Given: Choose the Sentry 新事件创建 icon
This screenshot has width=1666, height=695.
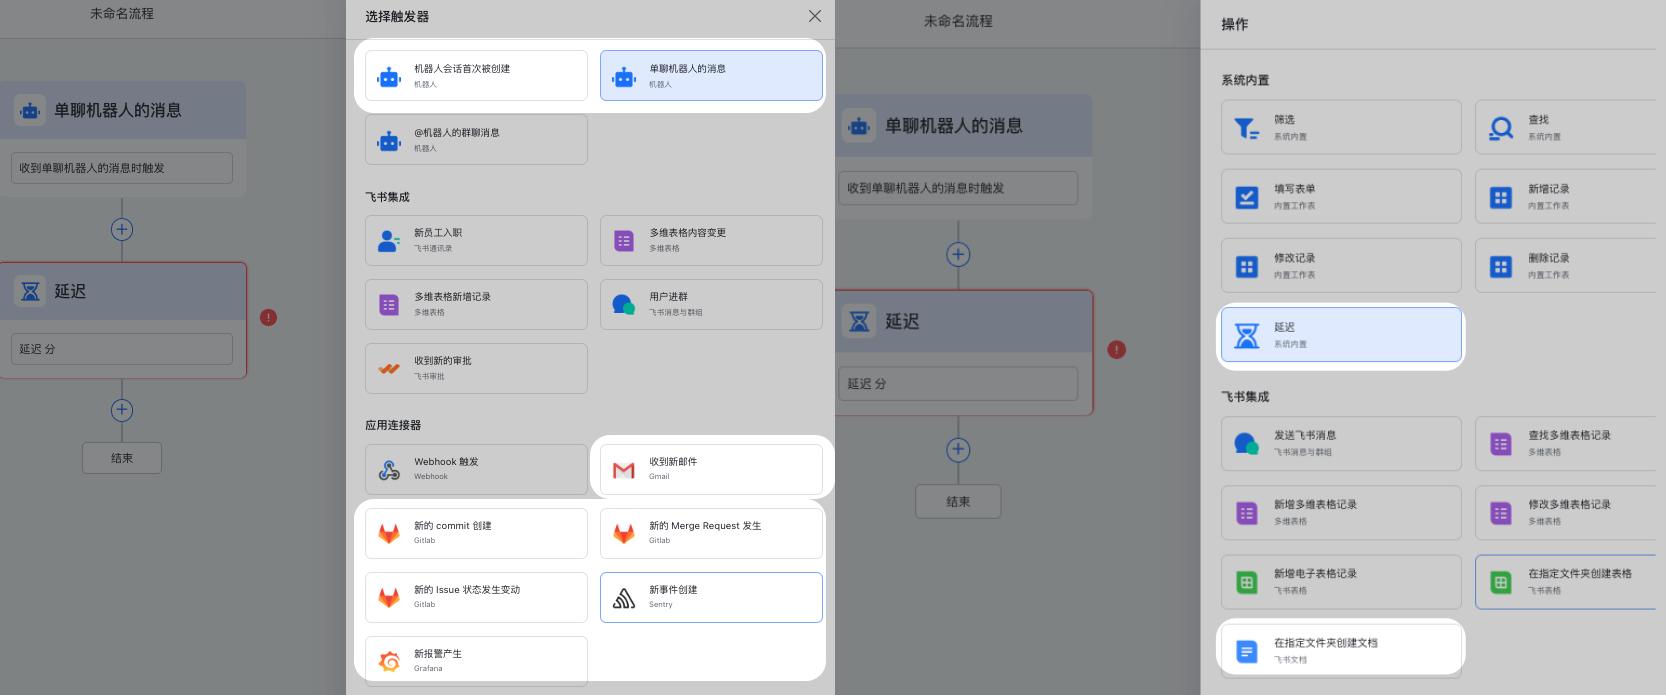Looking at the screenshot, I should pyautogui.click(x=624, y=597).
